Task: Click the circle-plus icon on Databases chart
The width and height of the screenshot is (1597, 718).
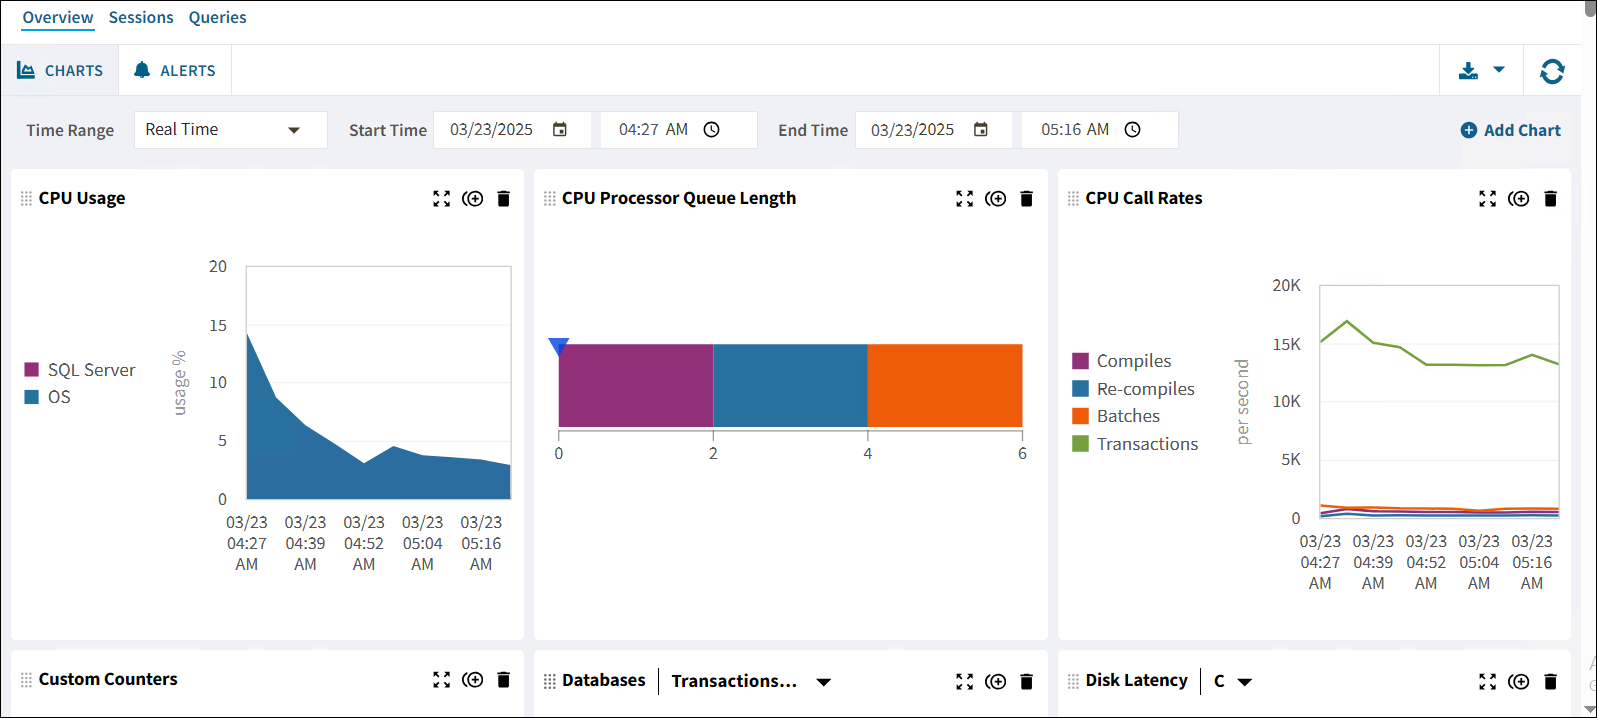Action: 996,682
